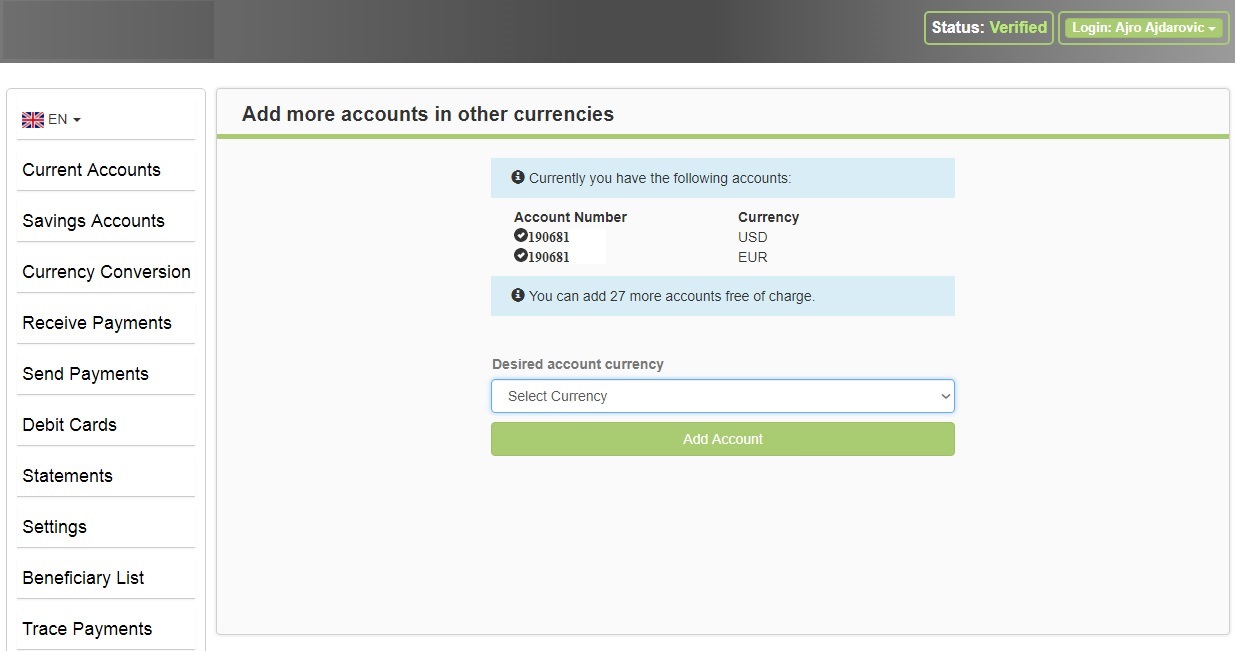The height and width of the screenshot is (651, 1235).
Task: Open Settings in sidebar
Action: point(54,527)
